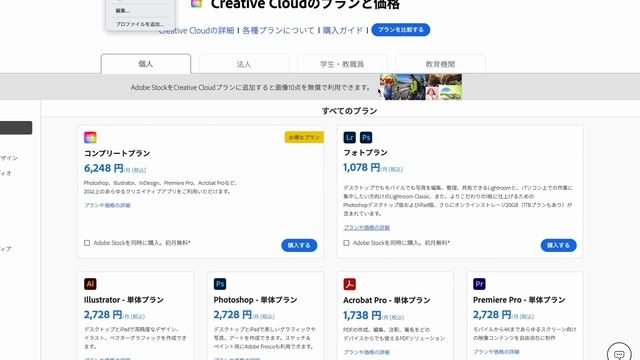
Task: Check Adobe Stock option in フォトプラン card
Action: (346, 243)
